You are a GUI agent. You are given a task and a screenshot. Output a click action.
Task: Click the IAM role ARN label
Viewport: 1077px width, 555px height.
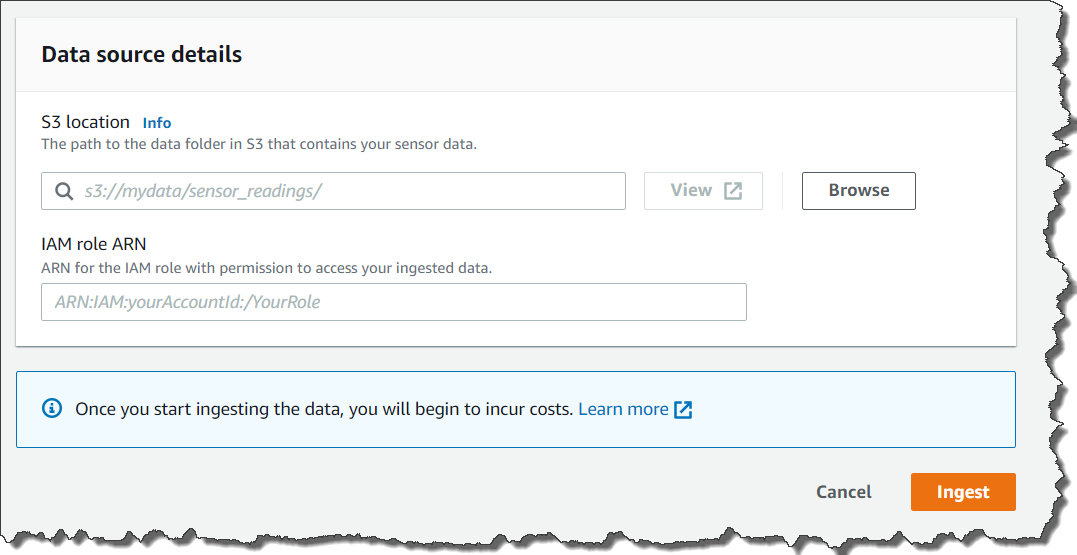[95, 244]
